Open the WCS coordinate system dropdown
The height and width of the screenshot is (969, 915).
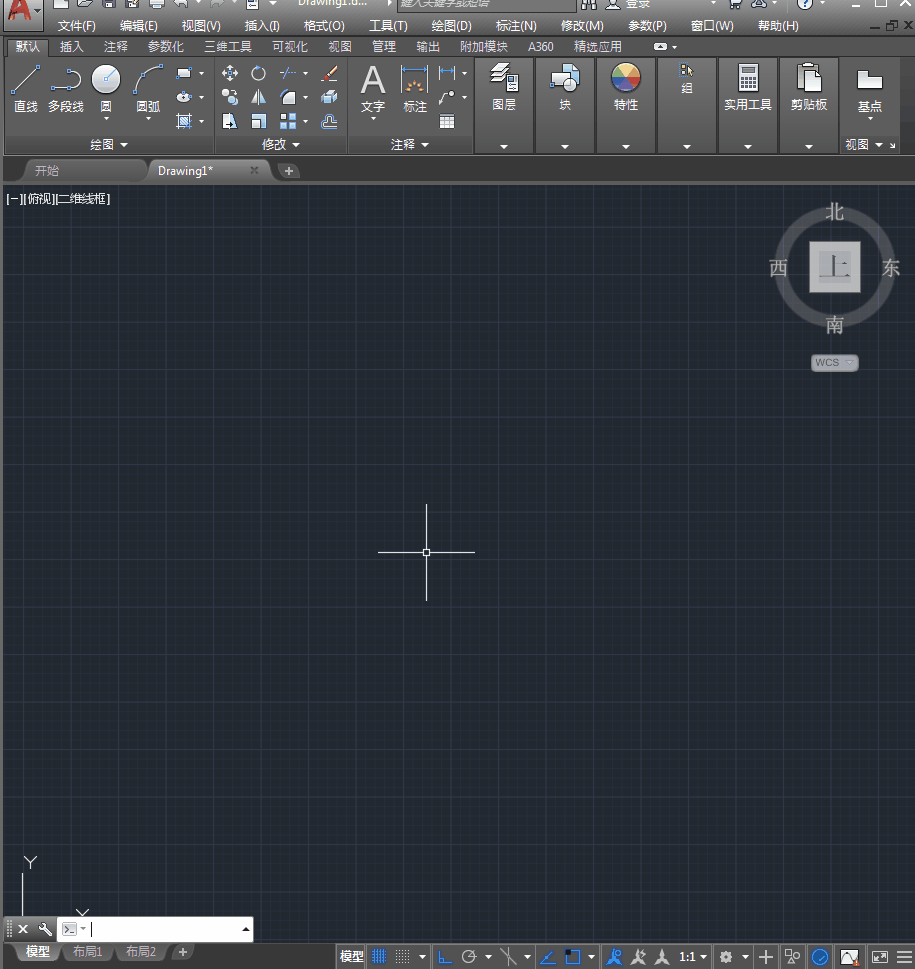(x=835, y=363)
